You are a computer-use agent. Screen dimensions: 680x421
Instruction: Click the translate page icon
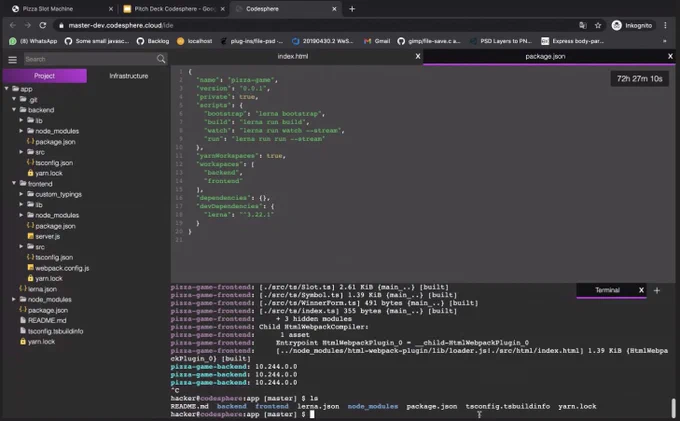pyautogui.click(x=583, y=26)
